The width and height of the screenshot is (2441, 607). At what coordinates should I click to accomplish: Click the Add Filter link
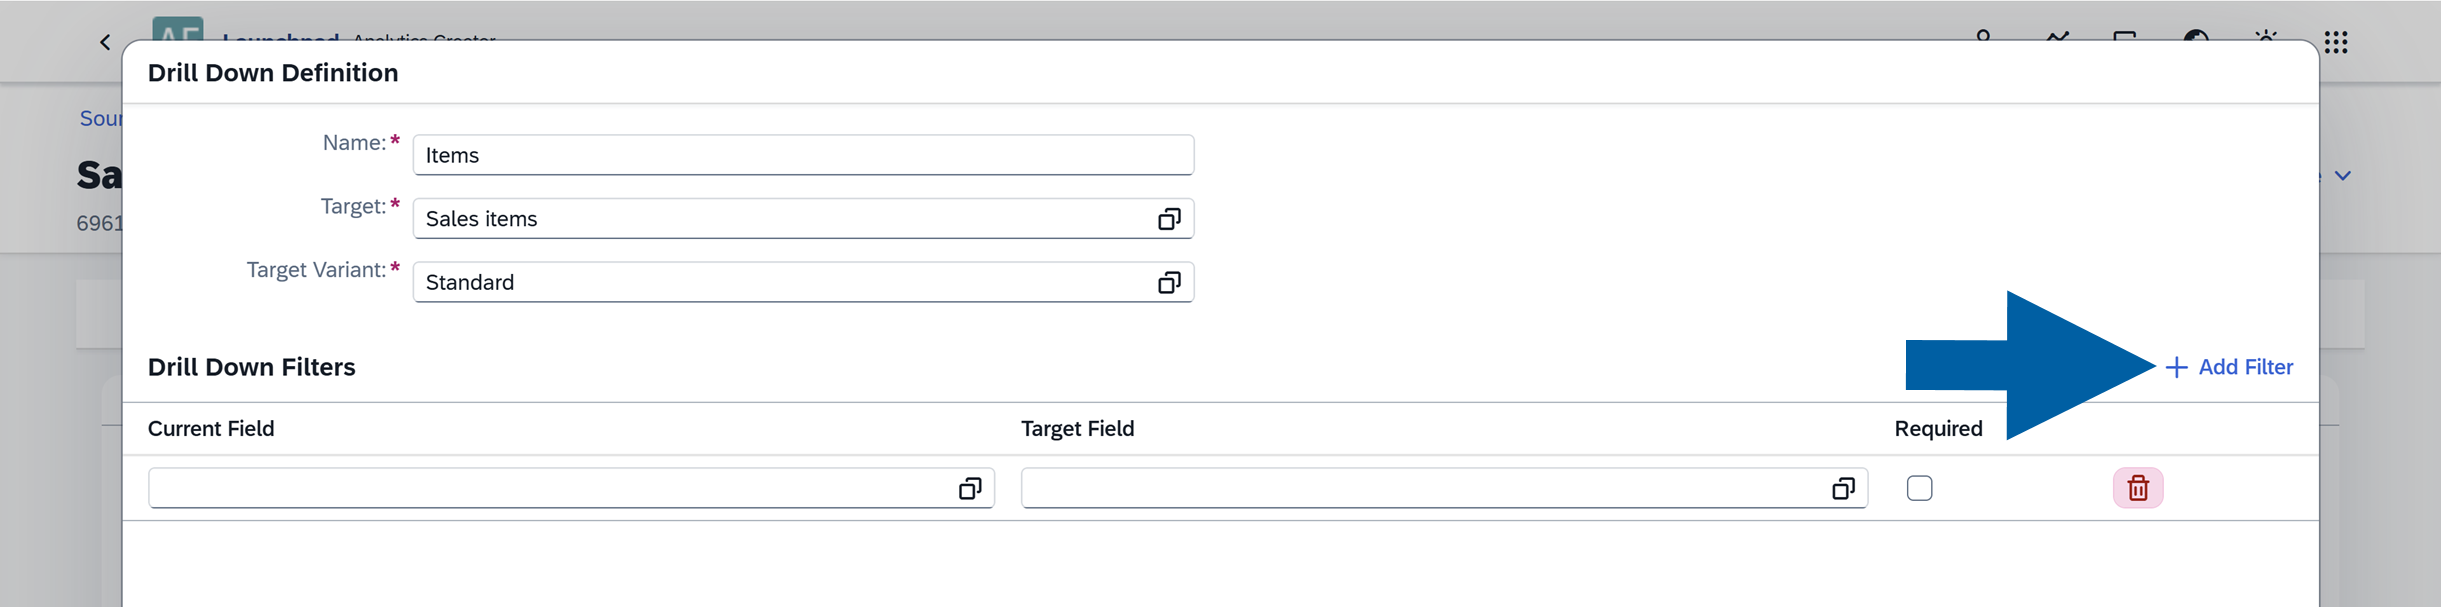pyautogui.click(x=2243, y=367)
